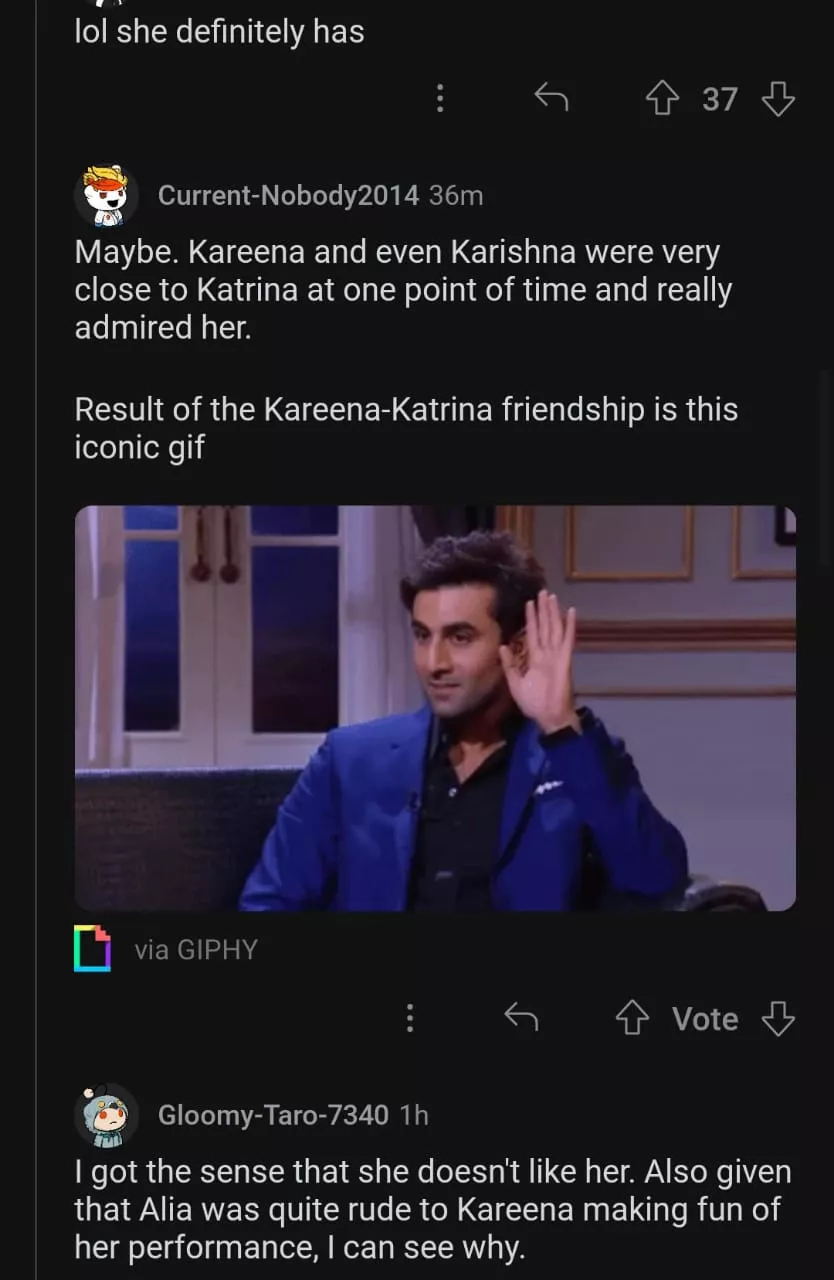Downvote Current-Nobody2014's gif comment
Viewport: 834px width, 1280px height.
pos(778,1019)
